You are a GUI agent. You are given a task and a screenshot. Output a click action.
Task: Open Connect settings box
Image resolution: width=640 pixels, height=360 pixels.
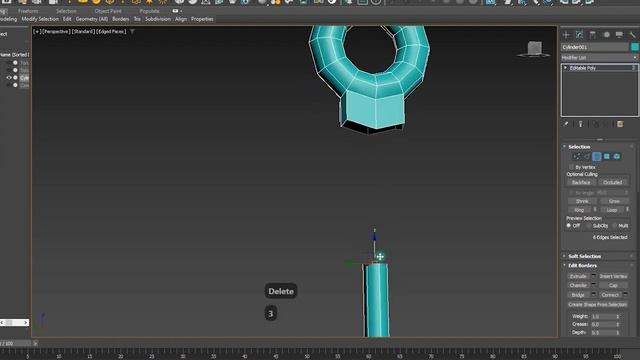[625, 294]
